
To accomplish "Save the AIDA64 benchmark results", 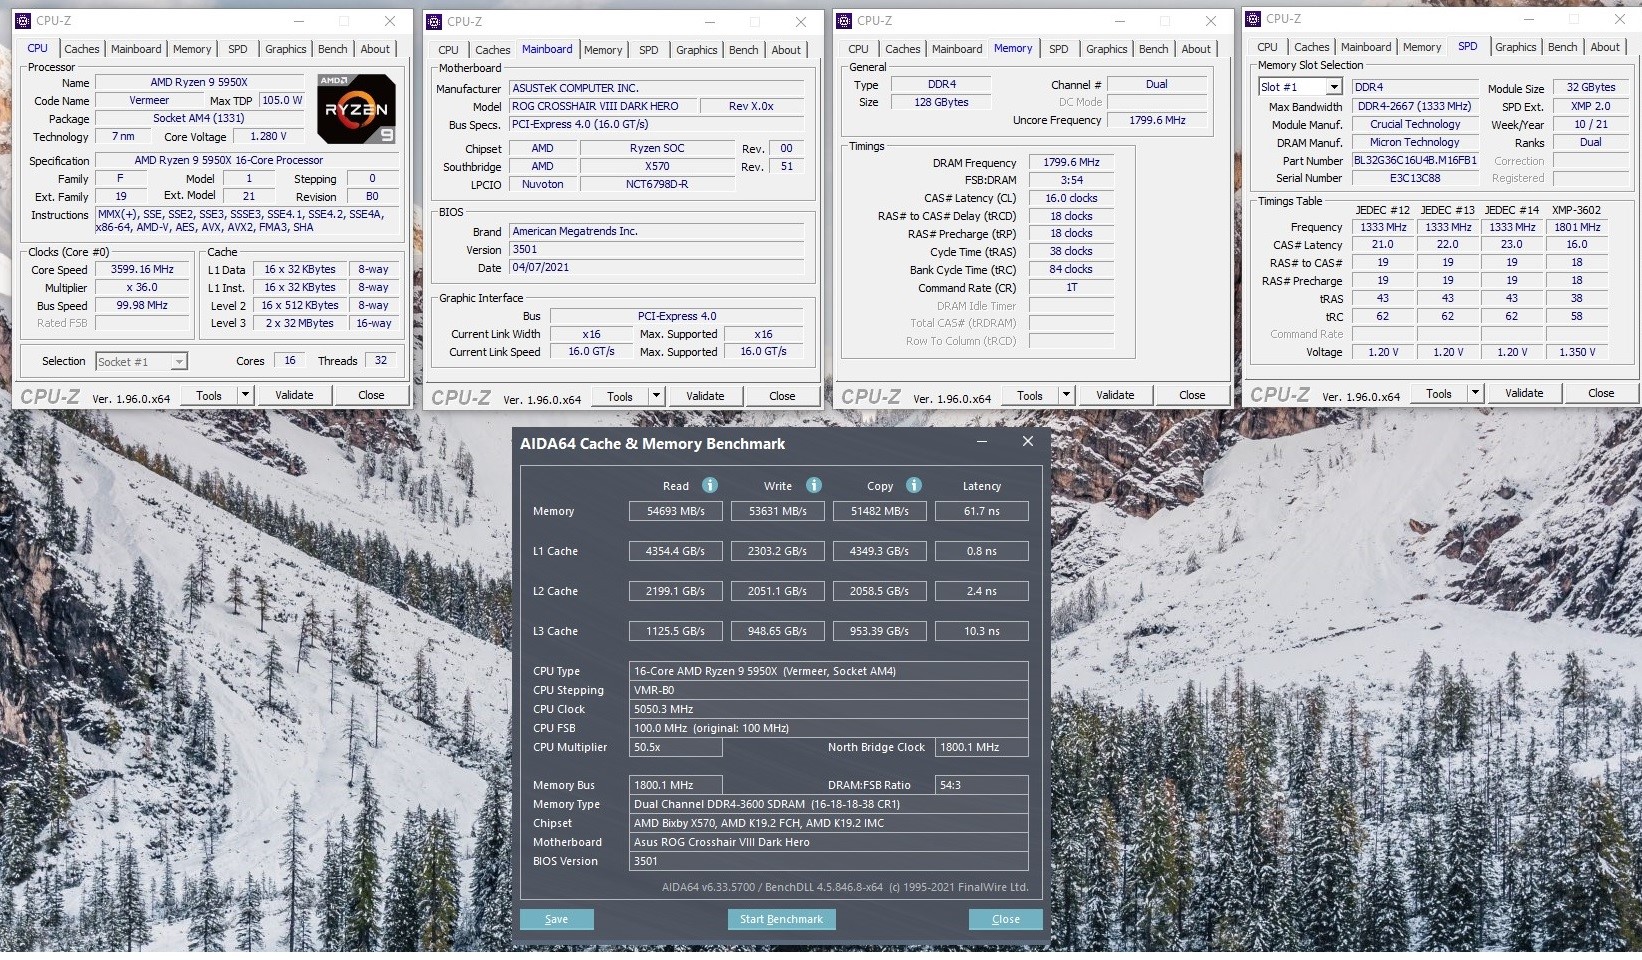I will tap(557, 919).
